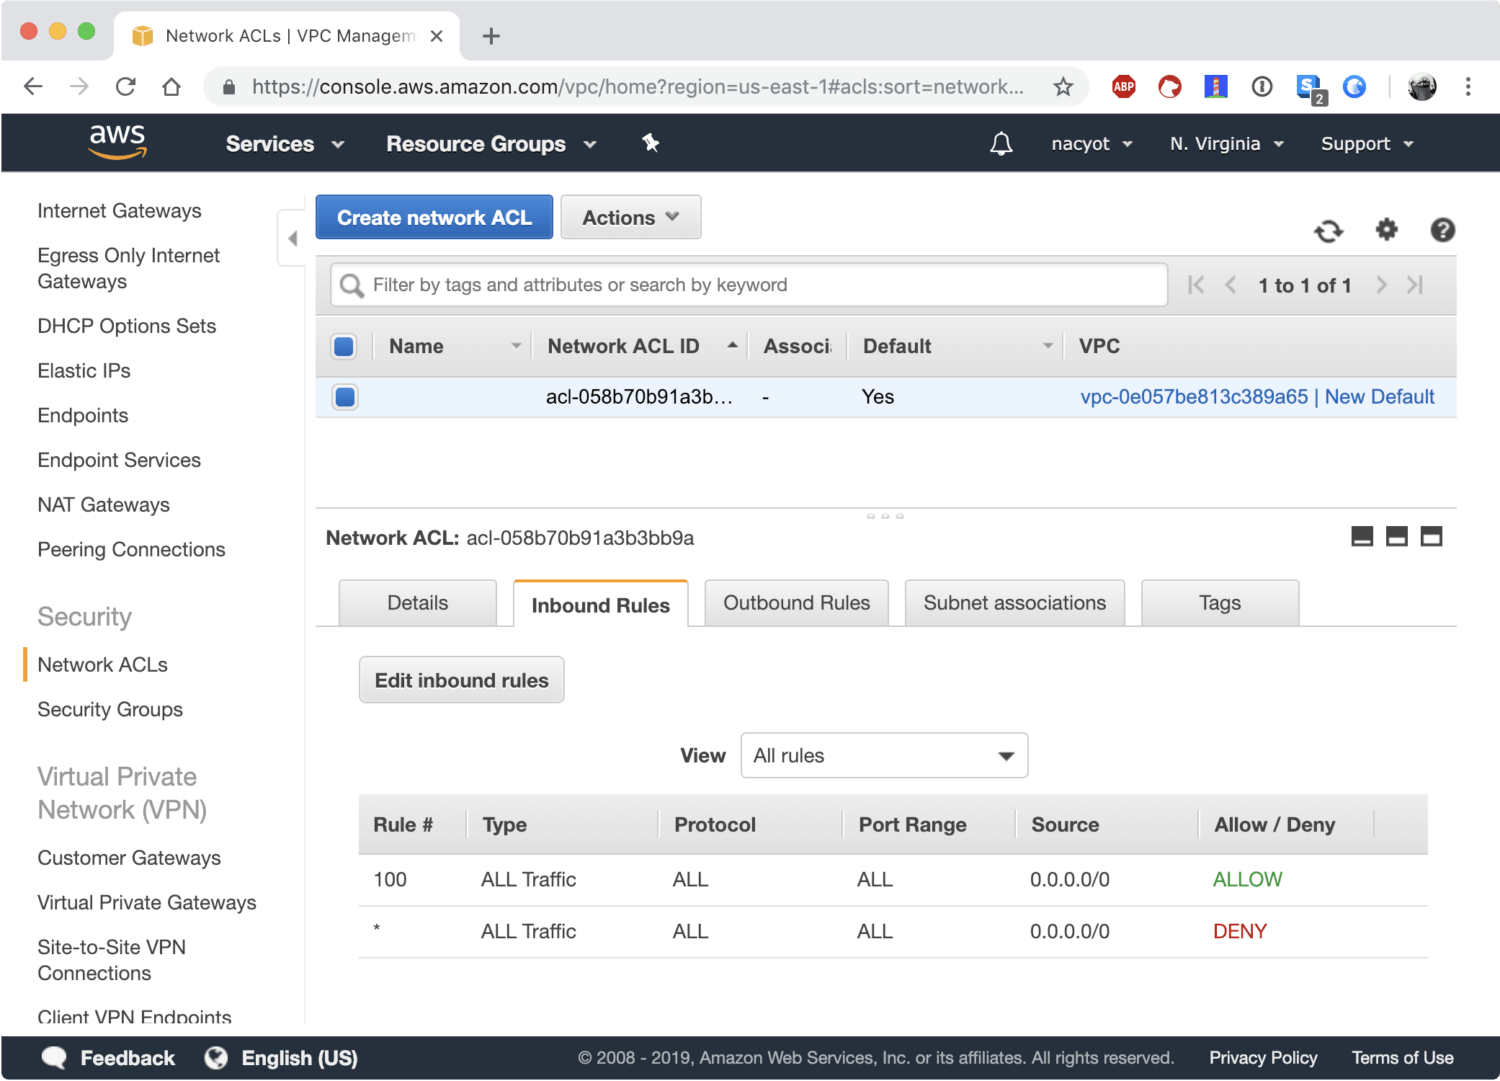This screenshot has width=1500, height=1081.
Task: Open Peering Connections in sidebar
Action: pos(131,550)
